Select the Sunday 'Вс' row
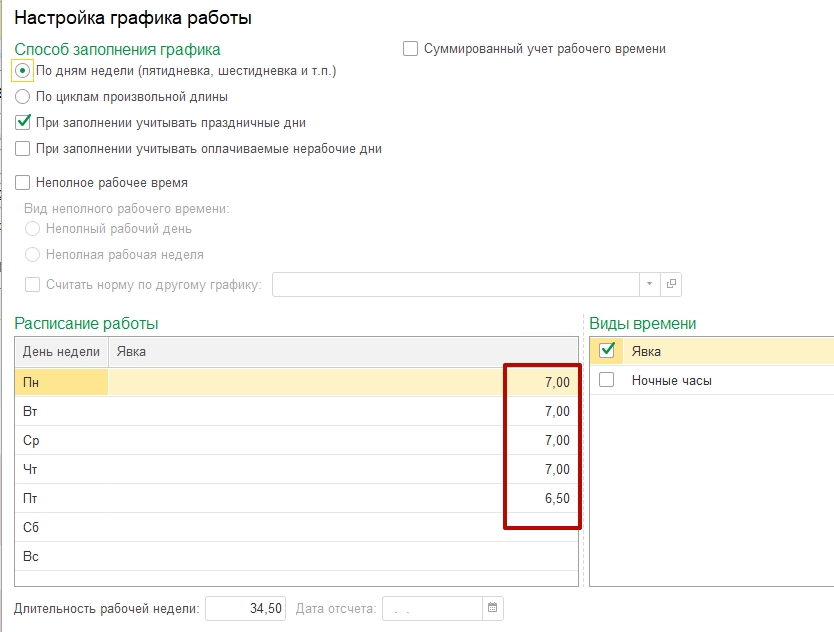Viewport: 834px width, 632px height. pos(60,556)
